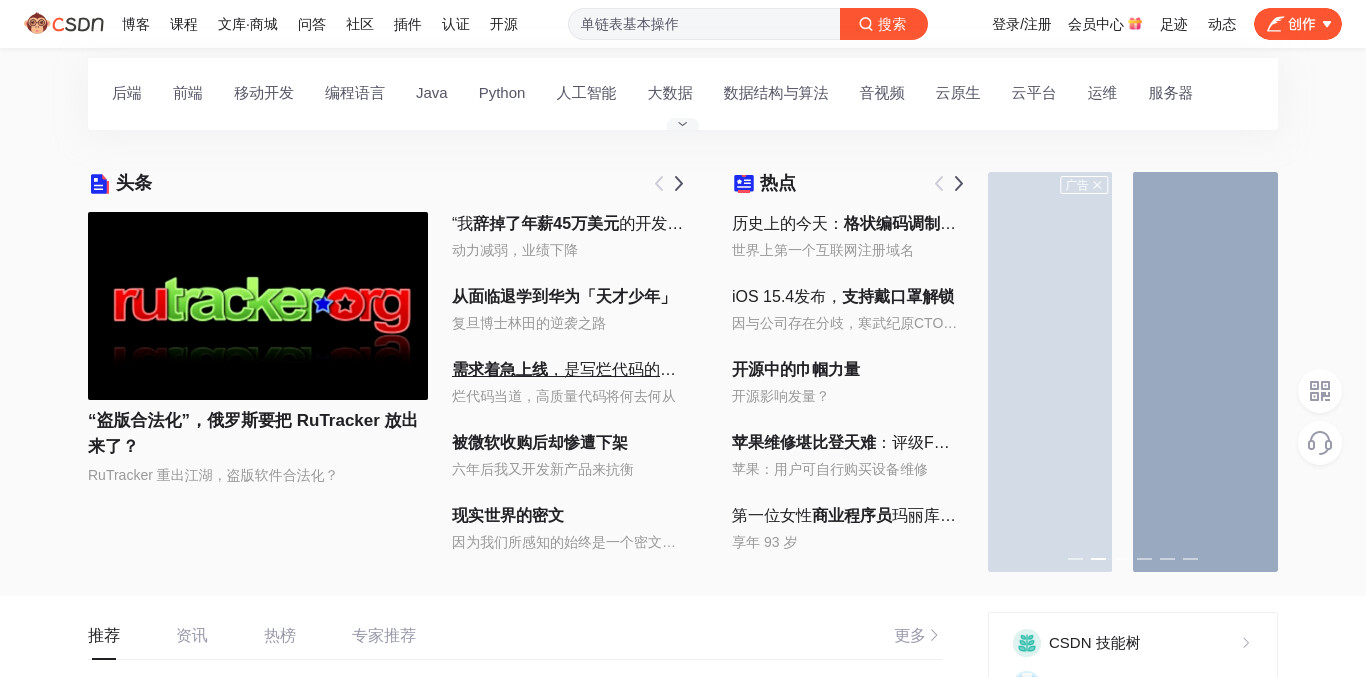The width and height of the screenshot is (1366, 677).
Task: Select Python category
Action: (x=502, y=93)
